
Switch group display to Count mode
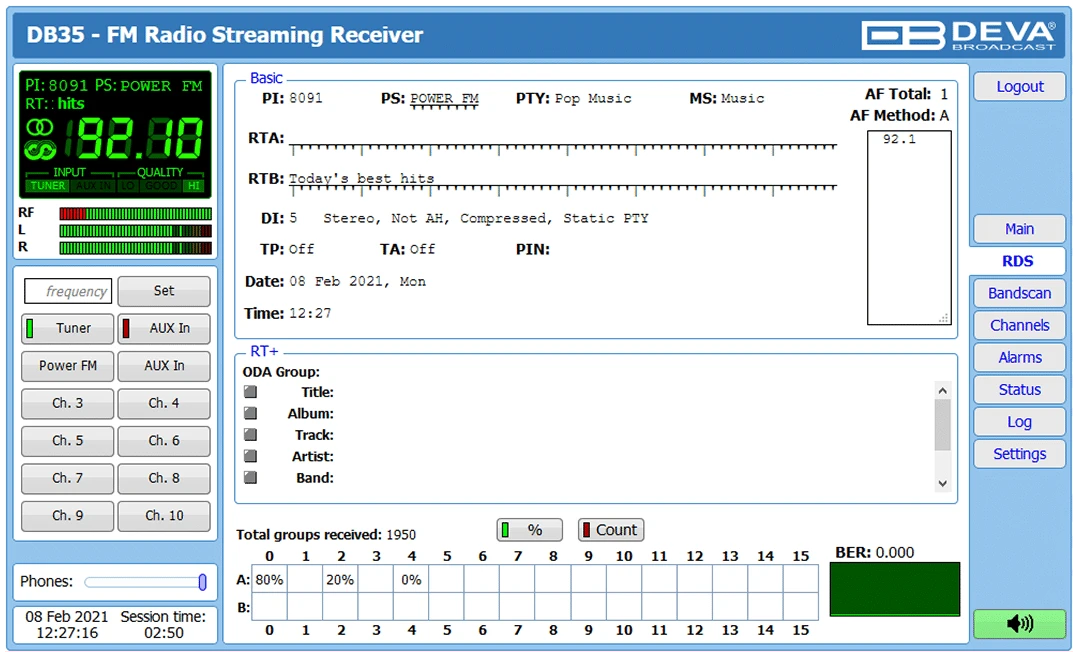coord(610,530)
